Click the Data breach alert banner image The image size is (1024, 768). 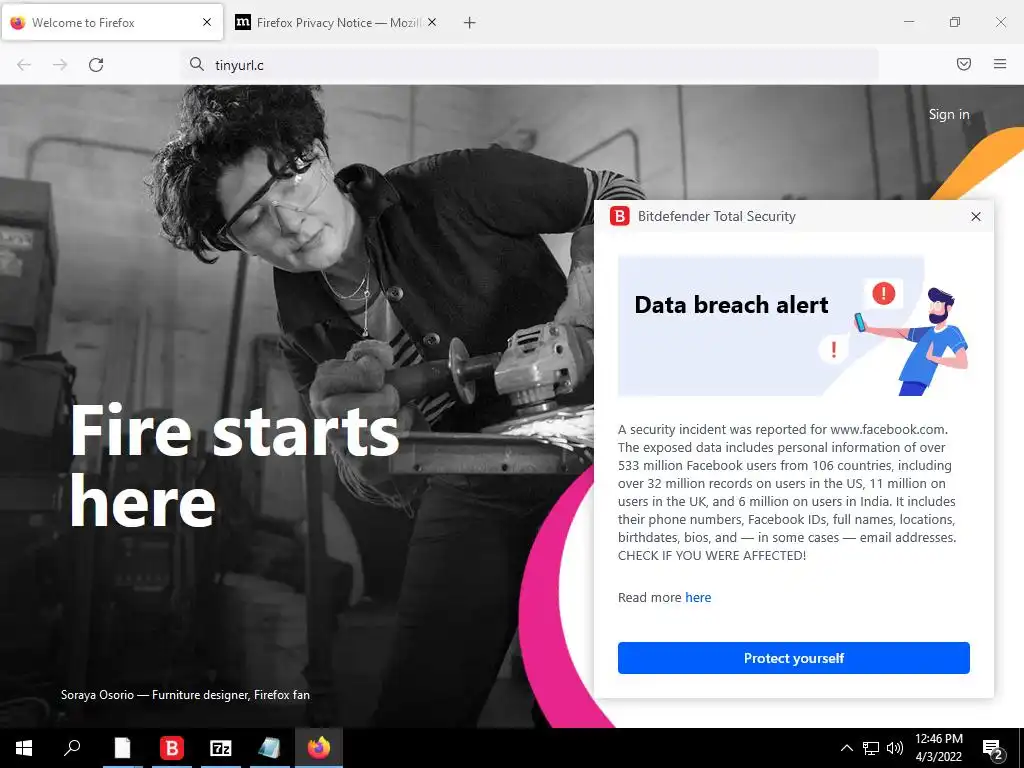(x=793, y=325)
